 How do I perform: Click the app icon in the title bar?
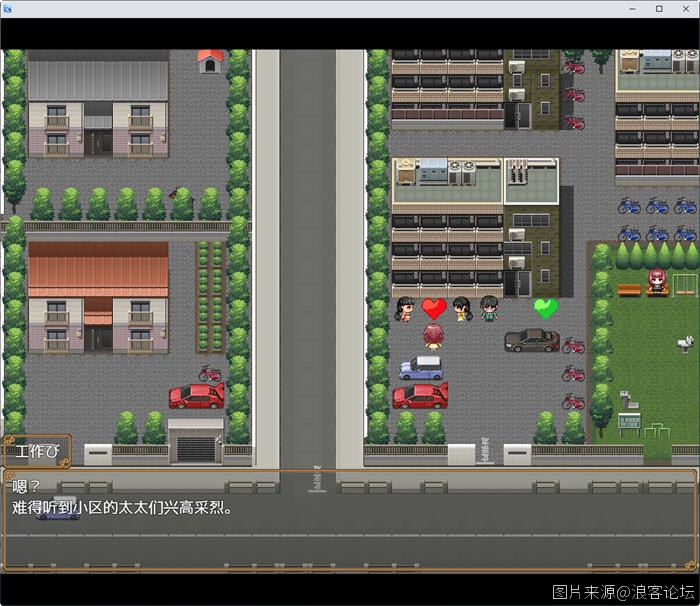point(9,9)
